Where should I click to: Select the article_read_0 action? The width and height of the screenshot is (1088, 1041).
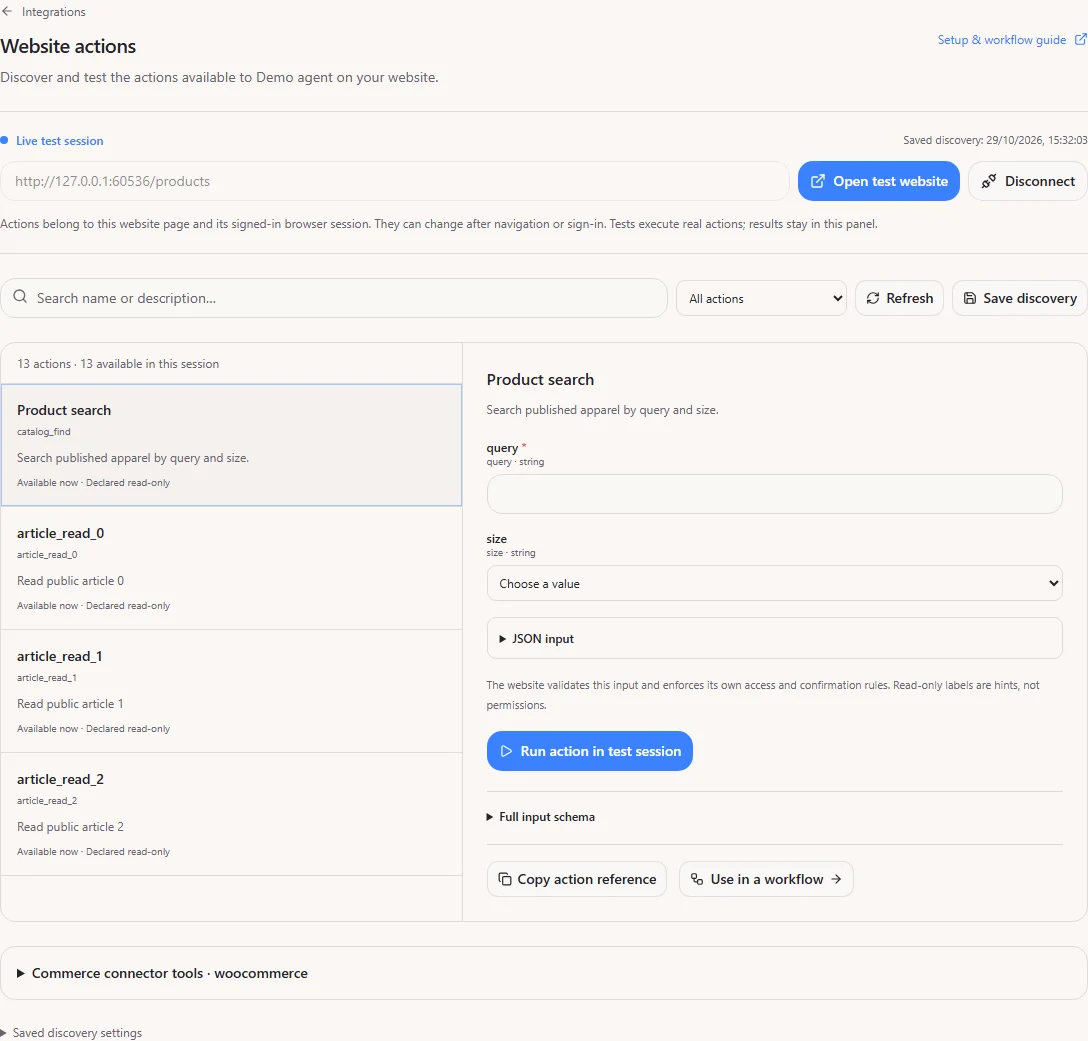click(232, 568)
